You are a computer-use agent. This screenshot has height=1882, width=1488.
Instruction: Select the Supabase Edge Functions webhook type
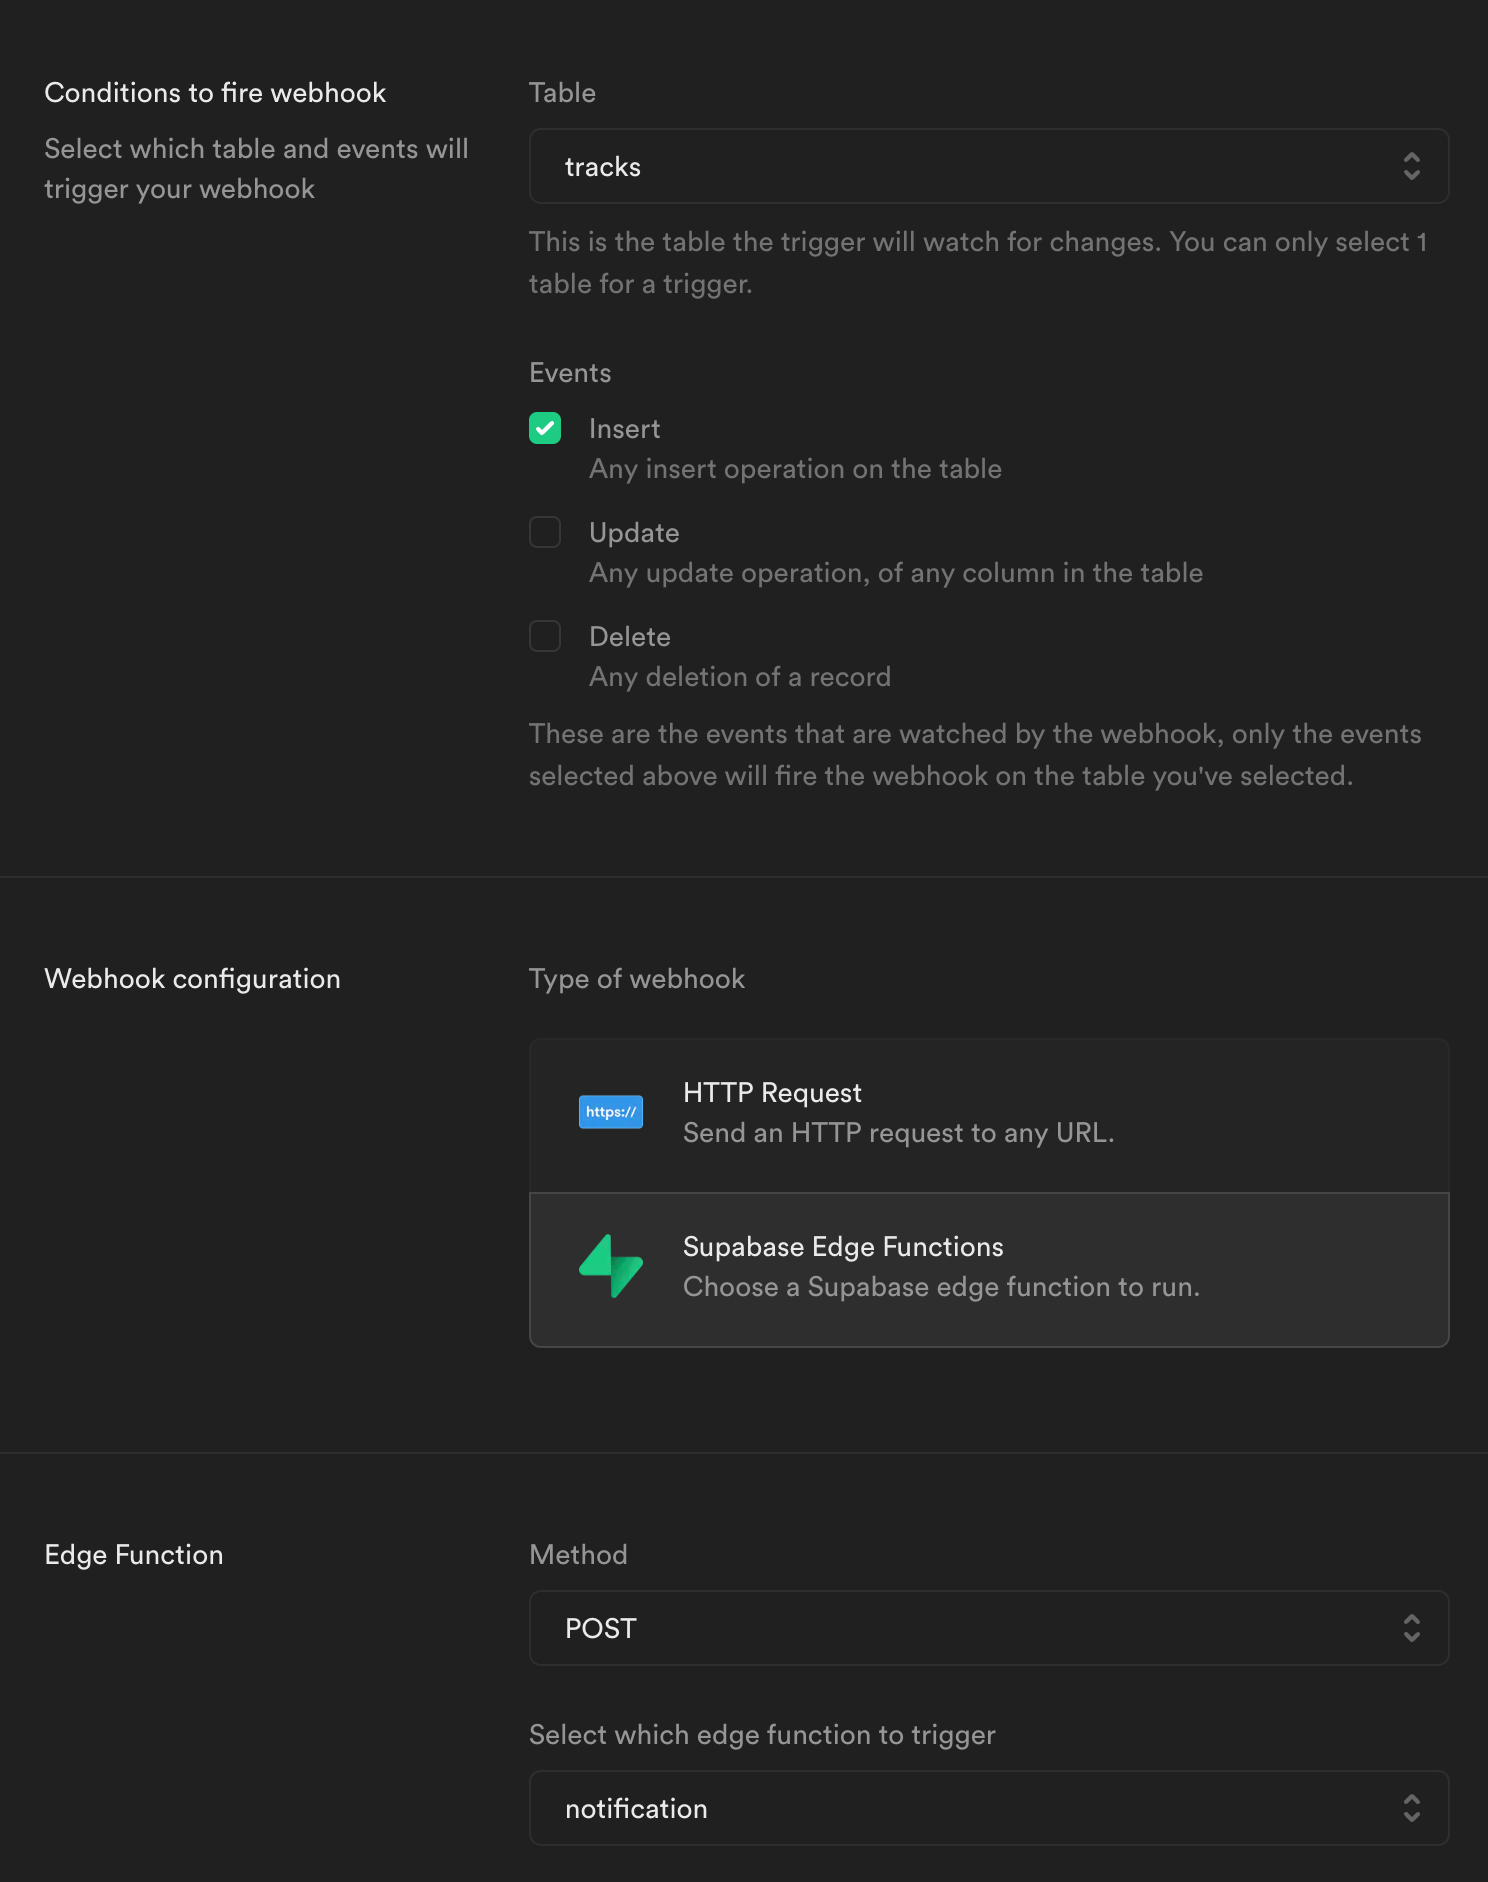[988, 1267]
